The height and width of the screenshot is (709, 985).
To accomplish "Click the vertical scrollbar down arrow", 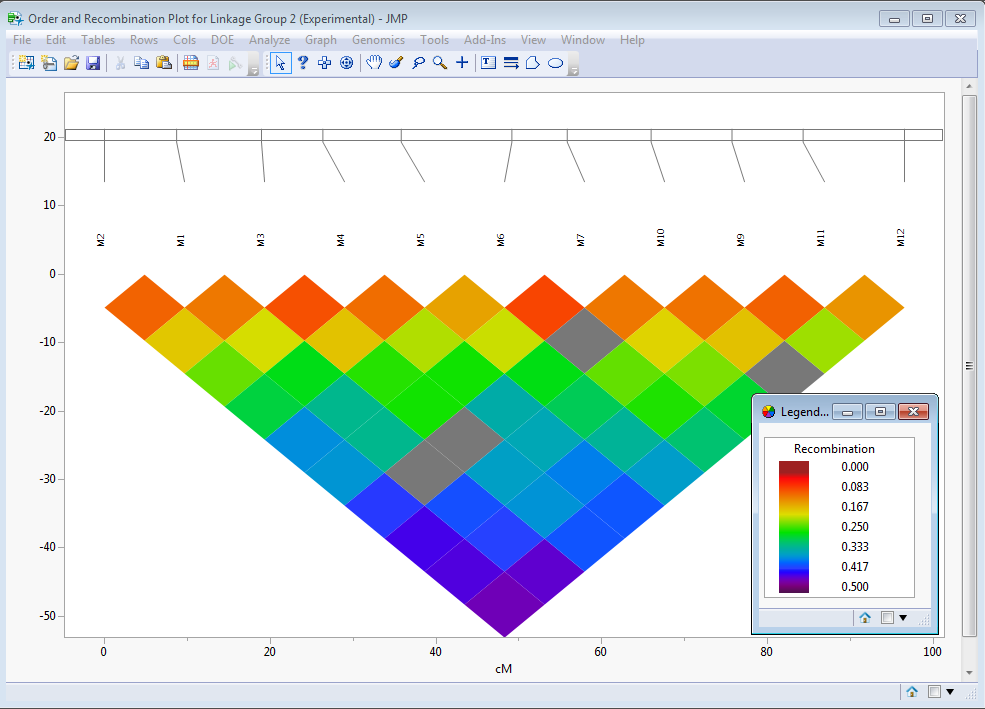I will point(969,673).
